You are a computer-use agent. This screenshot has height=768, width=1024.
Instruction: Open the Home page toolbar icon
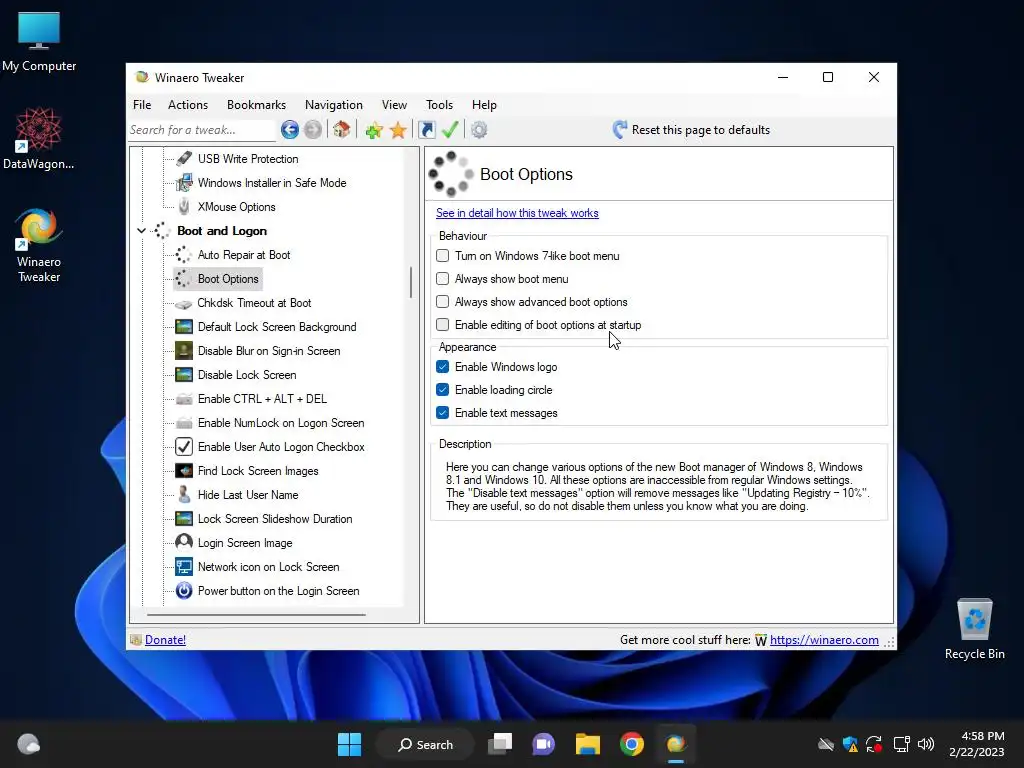342,130
